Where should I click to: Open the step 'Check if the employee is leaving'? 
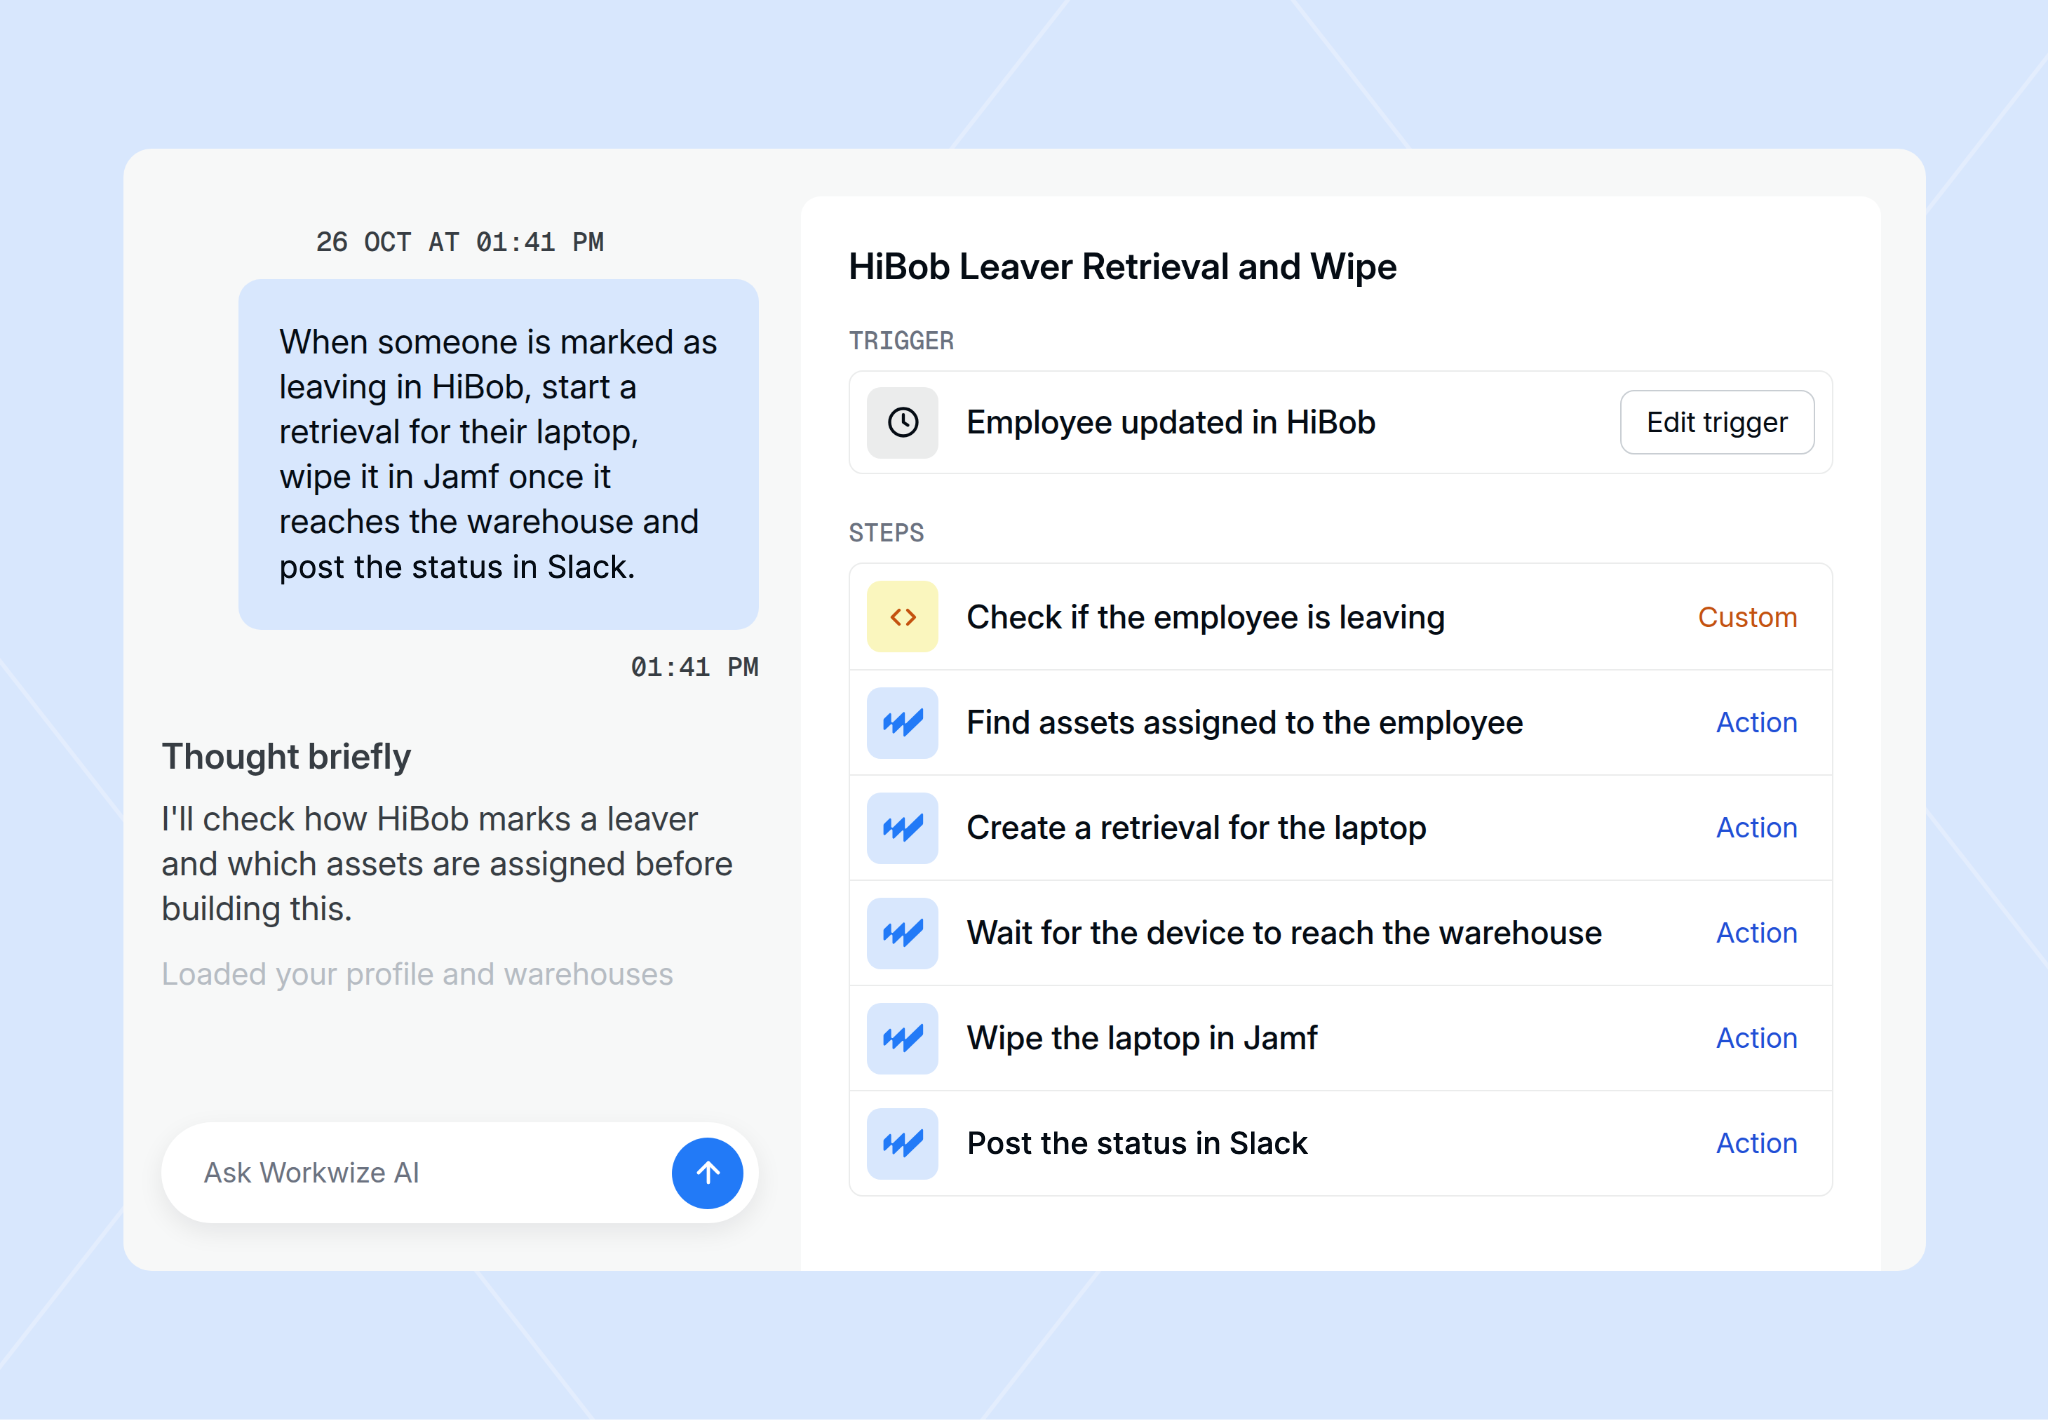(x=1340, y=617)
